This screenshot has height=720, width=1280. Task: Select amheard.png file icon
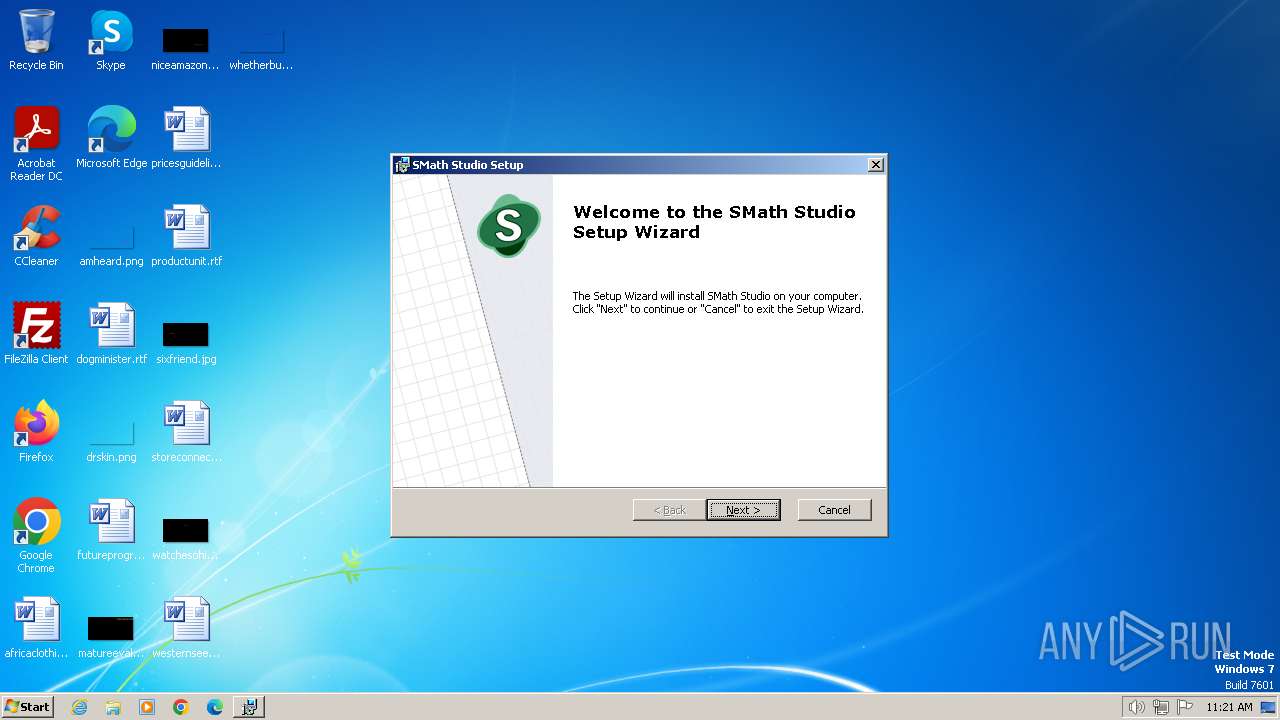tap(111, 244)
